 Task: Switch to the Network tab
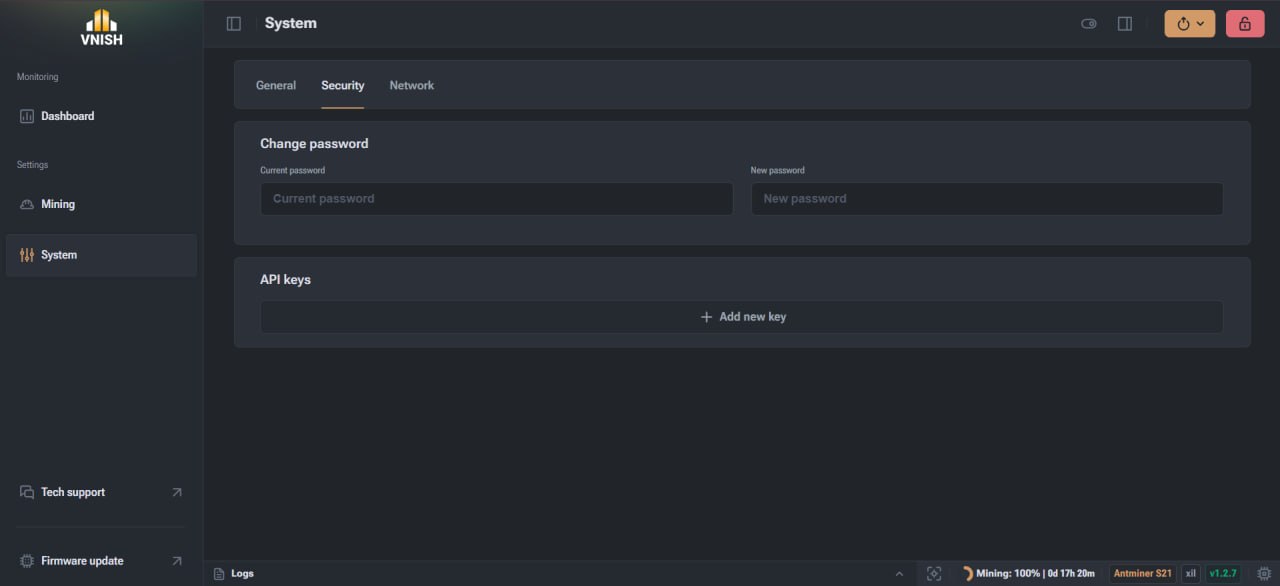(412, 86)
